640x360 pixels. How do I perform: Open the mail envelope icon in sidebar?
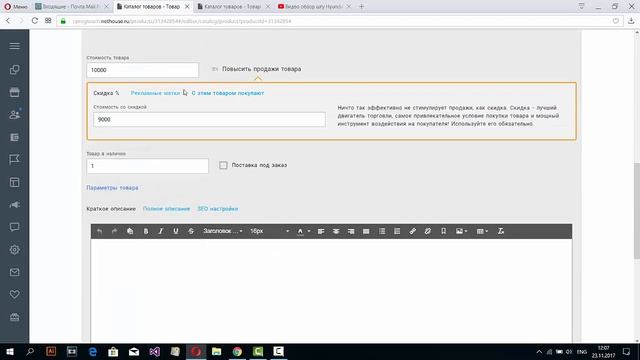pyautogui.click(x=15, y=272)
